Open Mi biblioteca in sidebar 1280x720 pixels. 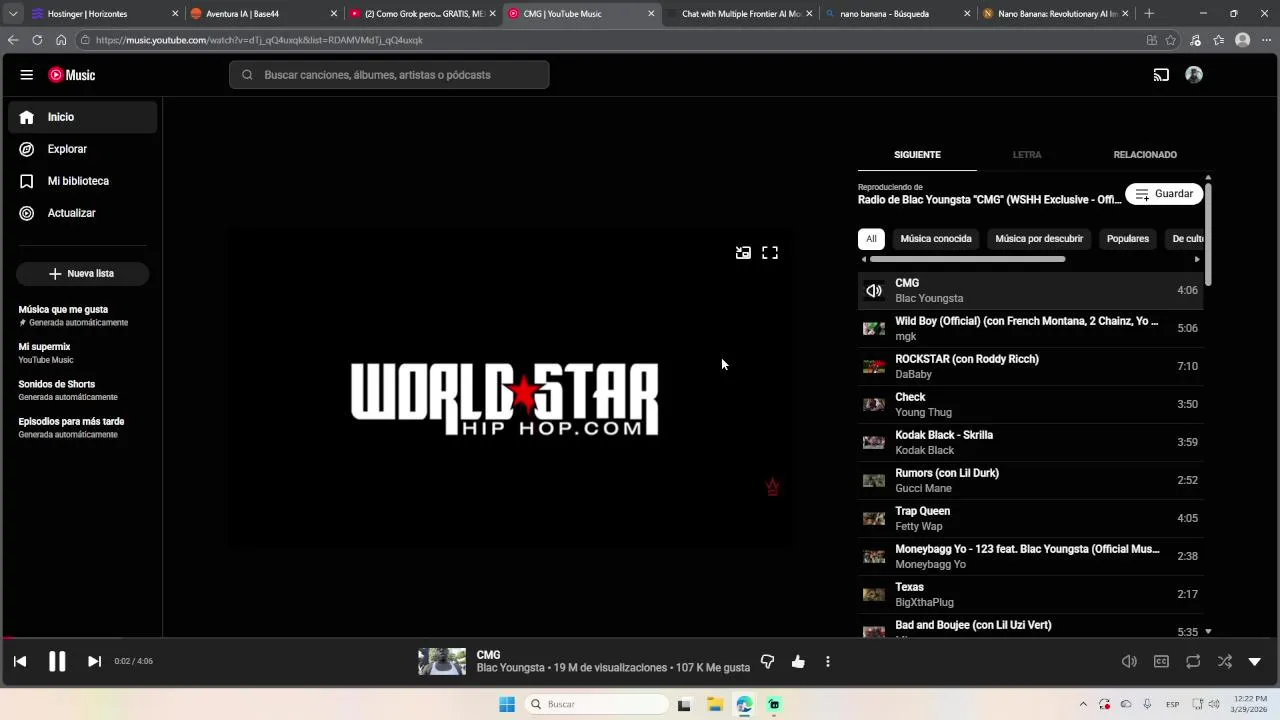(x=83, y=181)
